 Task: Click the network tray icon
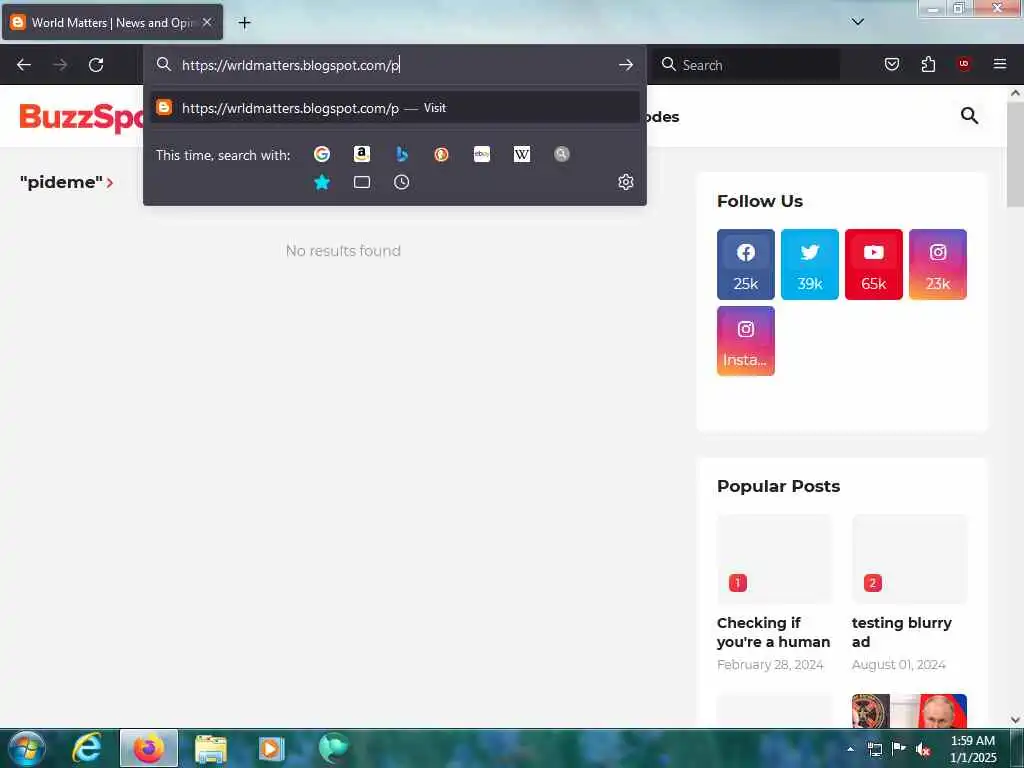874,750
